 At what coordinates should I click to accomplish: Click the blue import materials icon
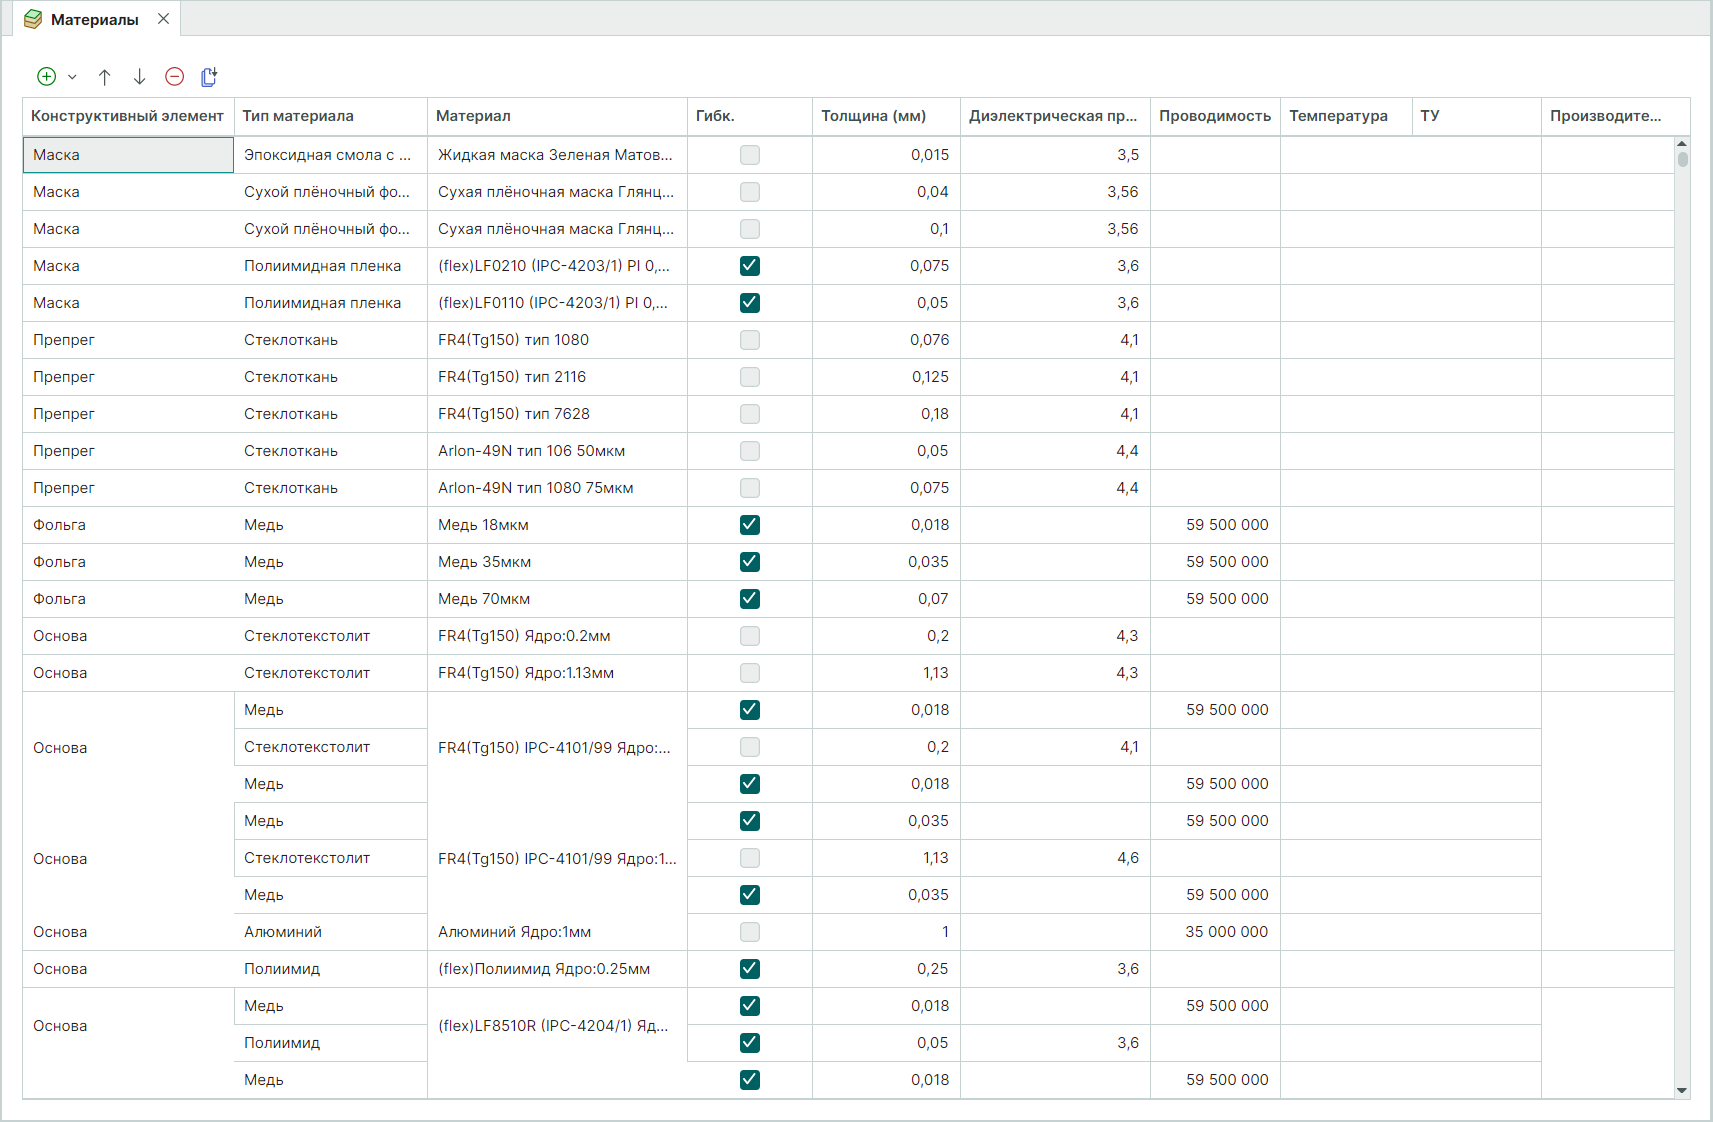(209, 77)
